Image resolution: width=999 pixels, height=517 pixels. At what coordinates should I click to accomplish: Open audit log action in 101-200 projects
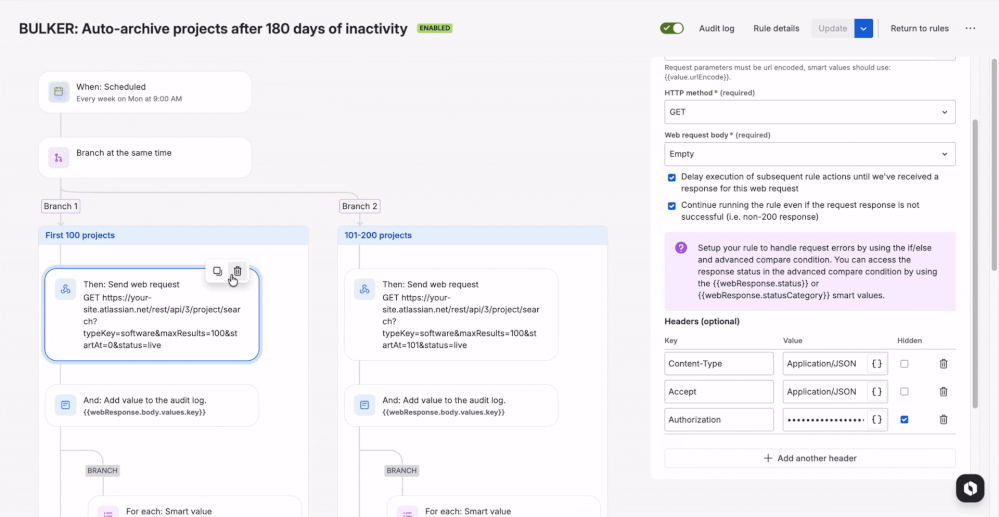pos(451,405)
